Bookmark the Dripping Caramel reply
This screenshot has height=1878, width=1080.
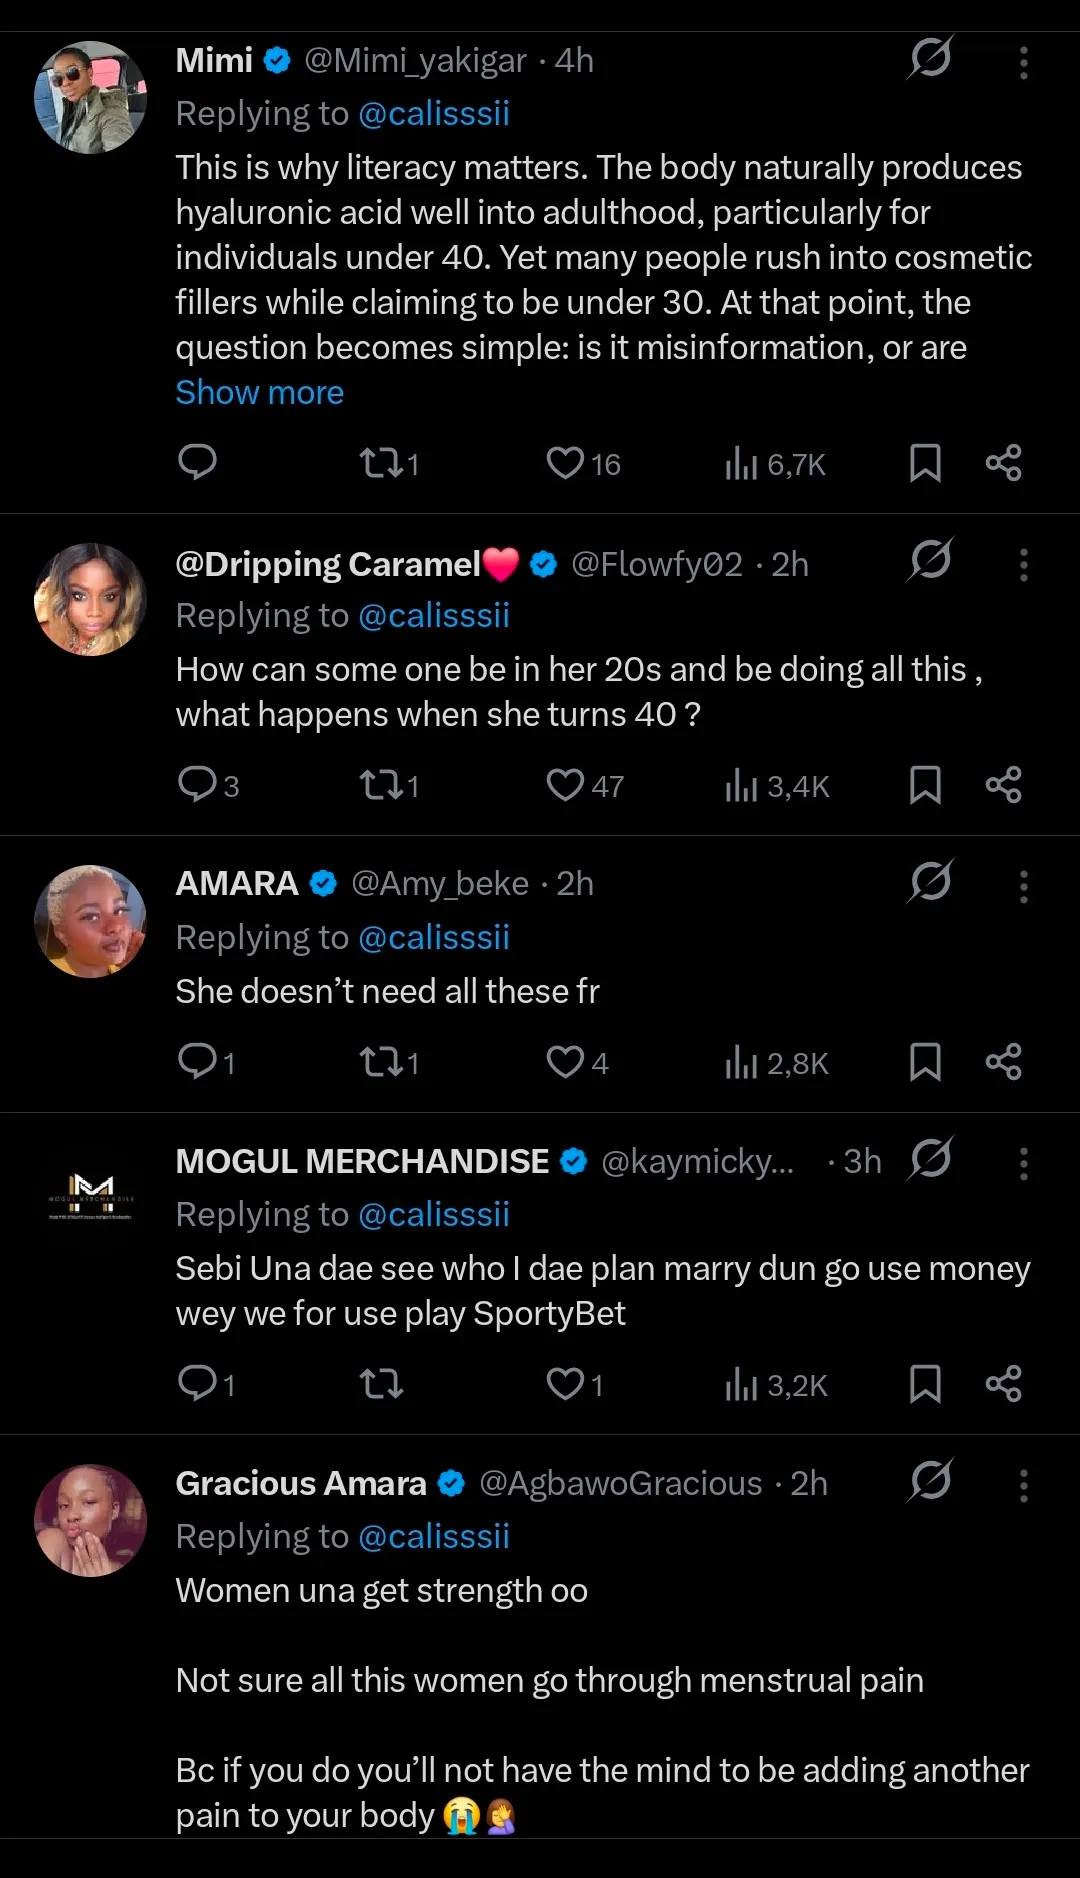(x=925, y=785)
